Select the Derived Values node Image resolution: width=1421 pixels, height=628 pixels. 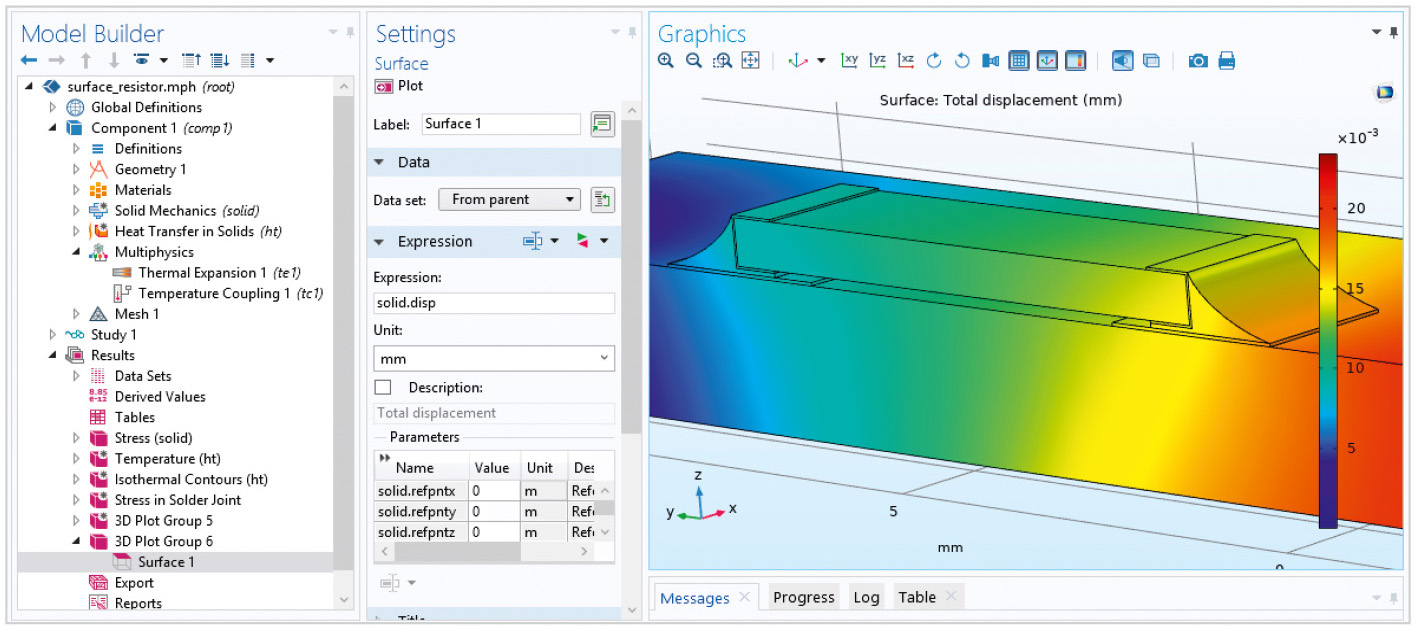coord(160,397)
